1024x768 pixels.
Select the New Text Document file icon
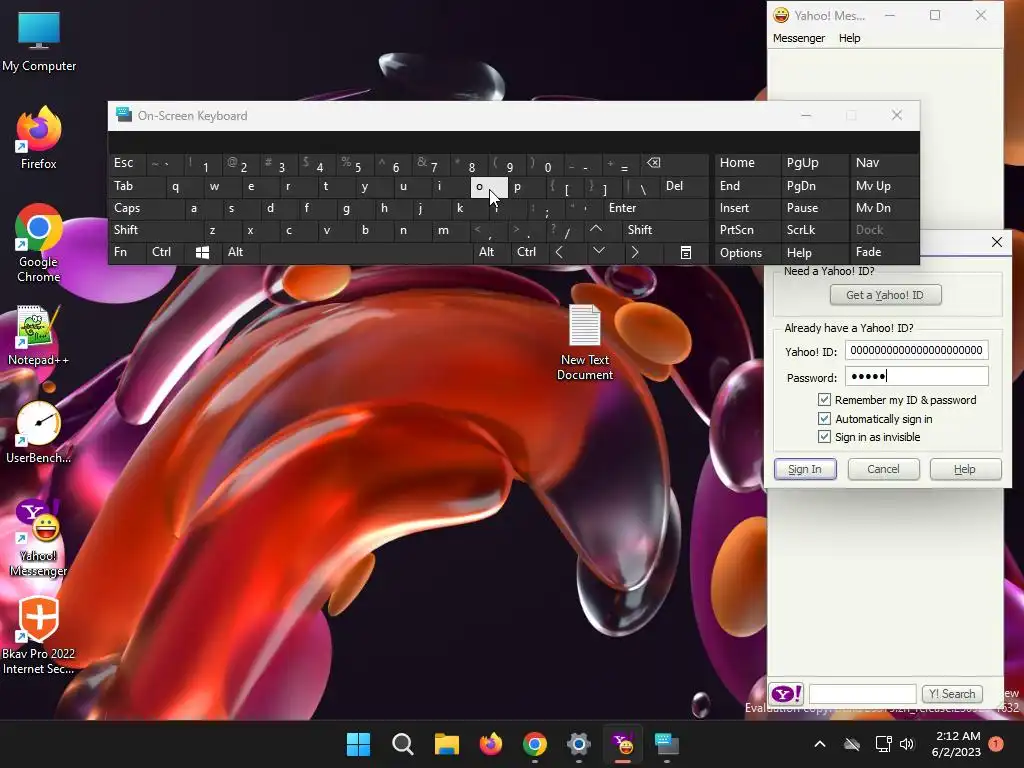tap(584, 342)
